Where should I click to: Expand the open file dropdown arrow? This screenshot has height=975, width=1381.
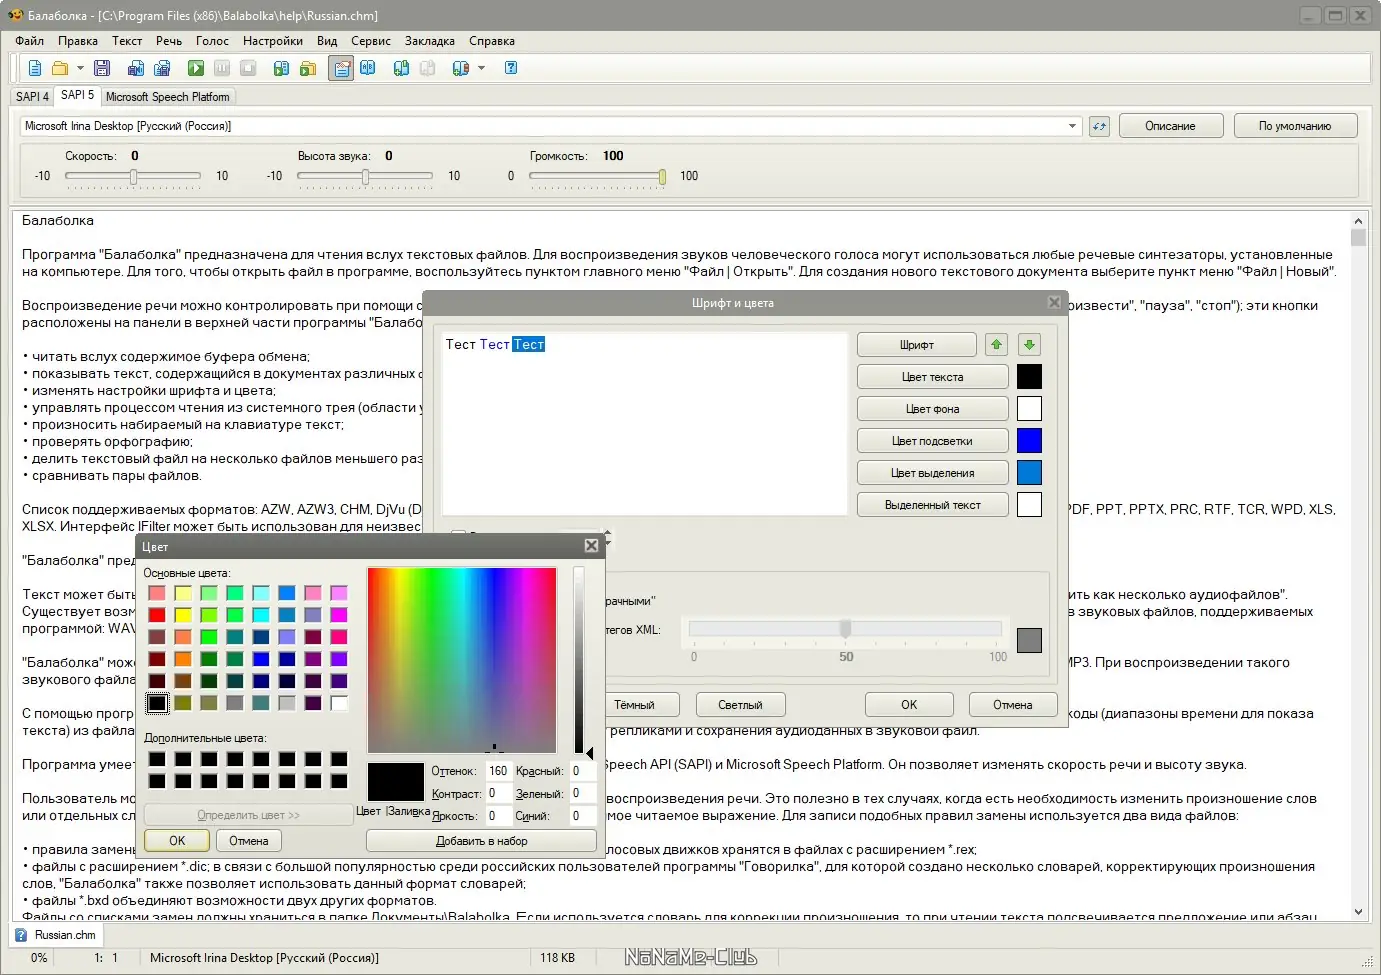click(x=80, y=68)
